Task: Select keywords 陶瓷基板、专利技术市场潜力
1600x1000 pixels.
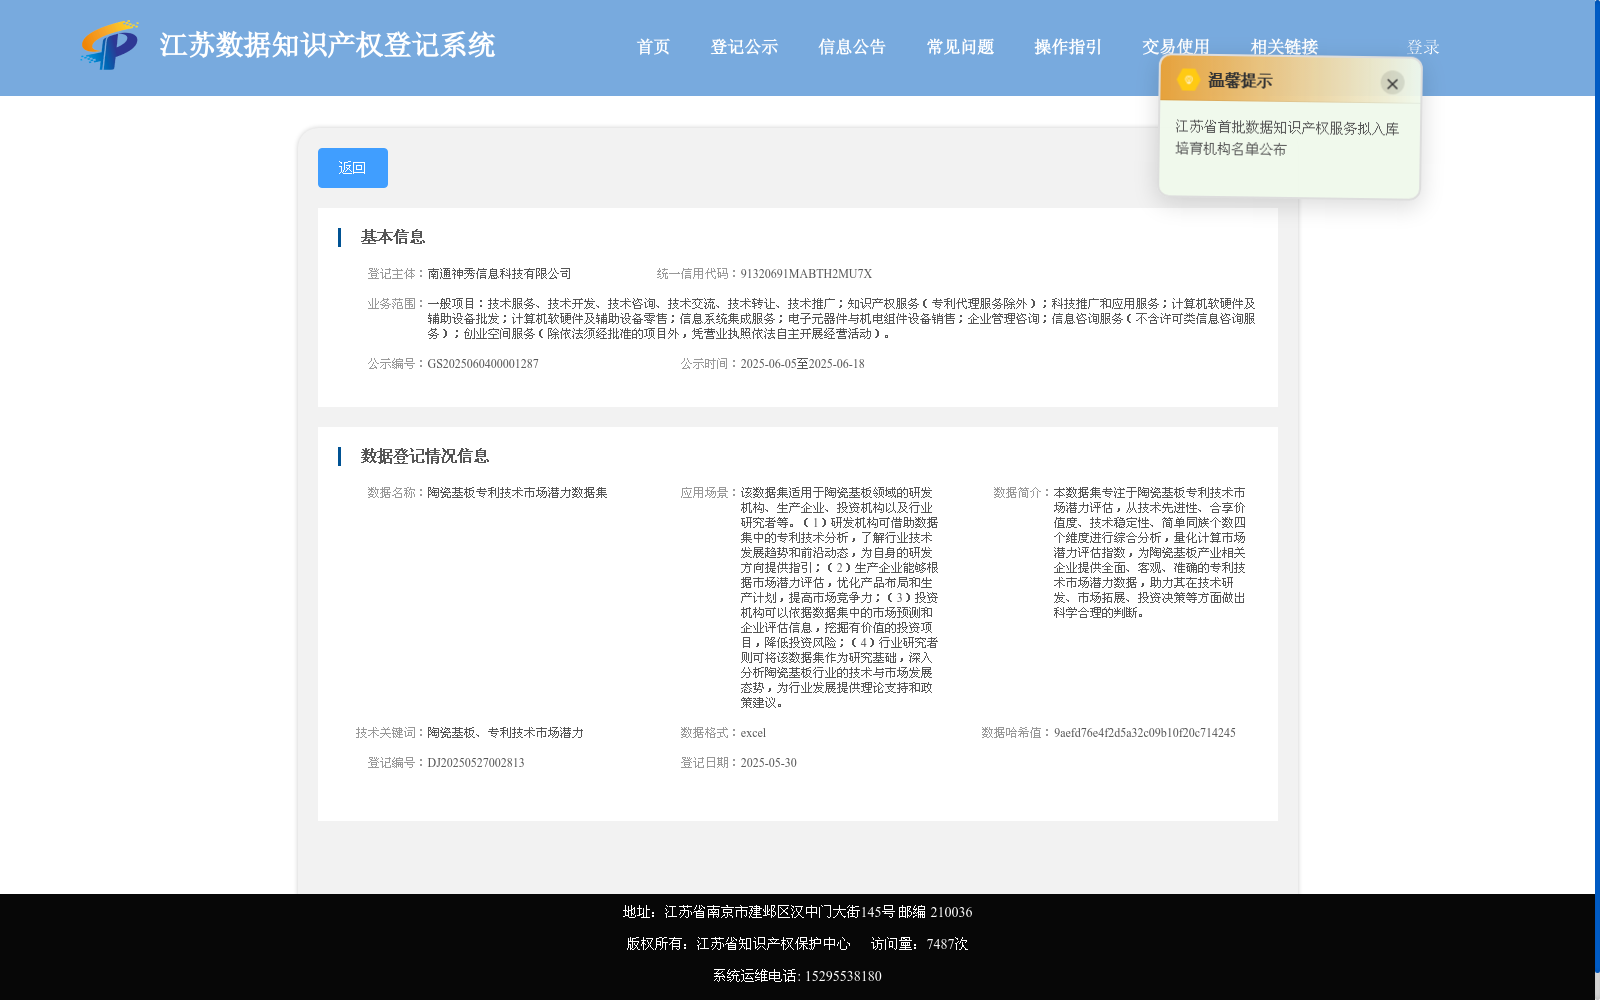Action: pos(505,733)
